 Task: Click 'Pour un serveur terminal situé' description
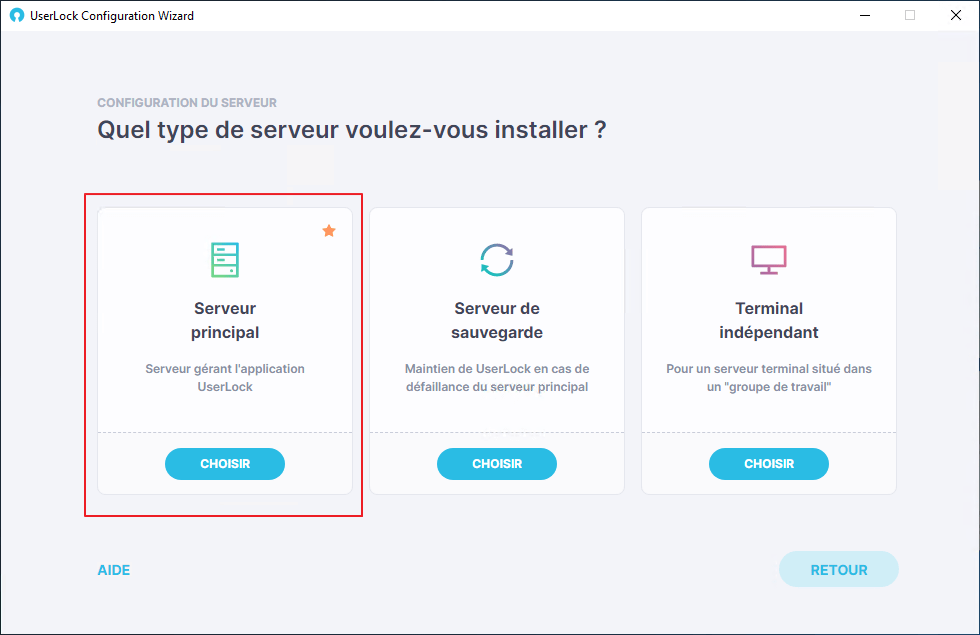click(769, 378)
